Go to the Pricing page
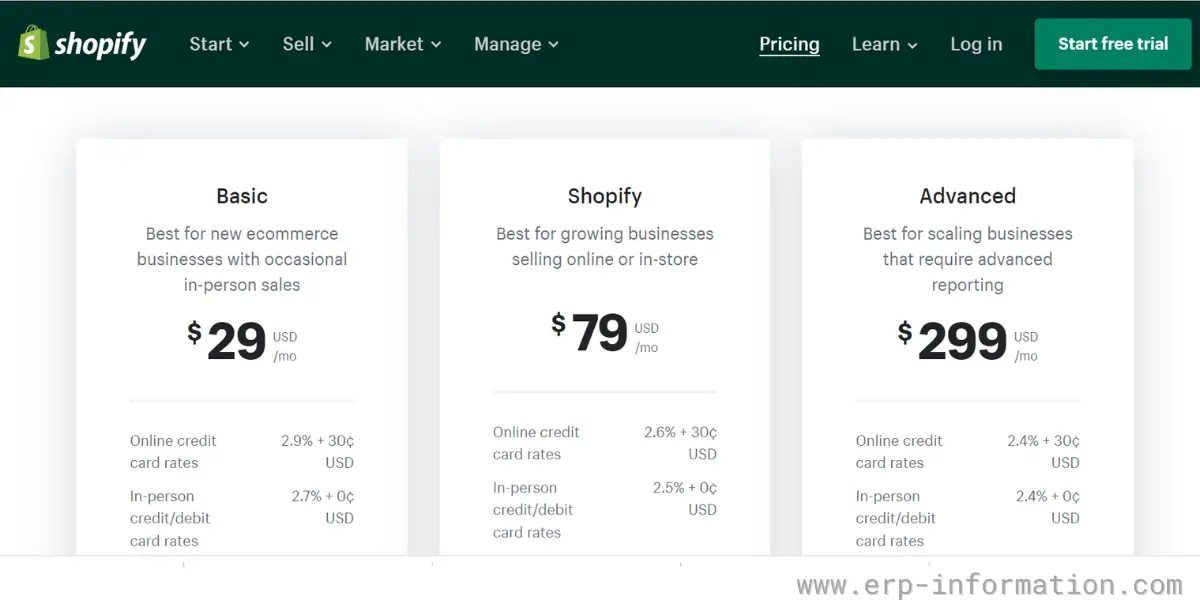Viewport: 1200px width, 600px height. coord(789,44)
